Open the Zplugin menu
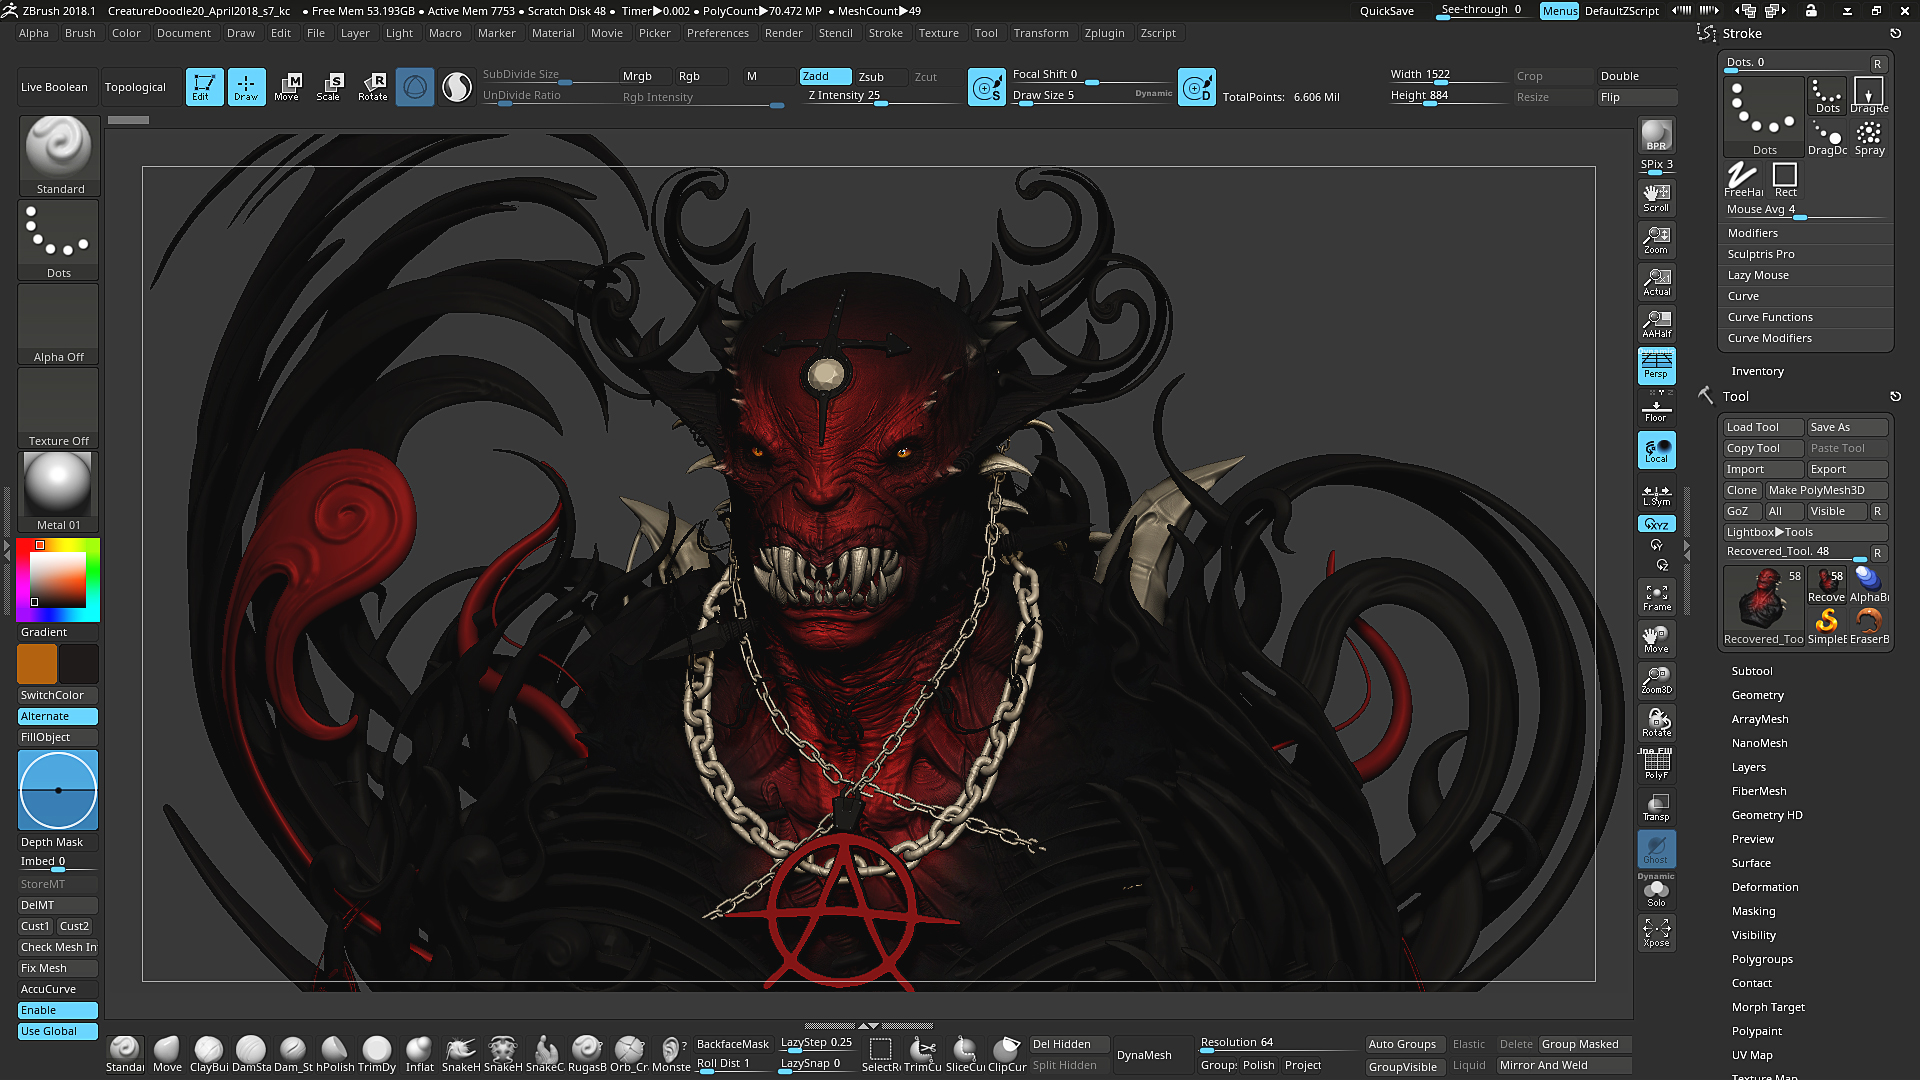Viewport: 1920px width, 1080px height. [x=1104, y=33]
